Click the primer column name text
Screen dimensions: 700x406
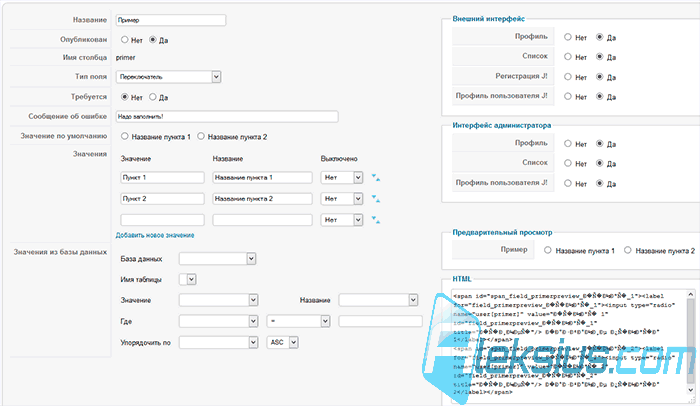(125, 58)
